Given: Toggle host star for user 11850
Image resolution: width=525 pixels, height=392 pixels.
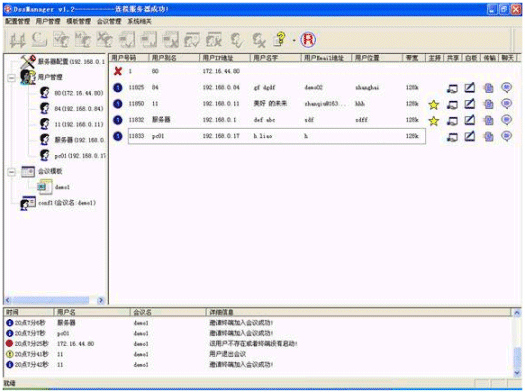Looking at the screenshot, I should (434, 104).
